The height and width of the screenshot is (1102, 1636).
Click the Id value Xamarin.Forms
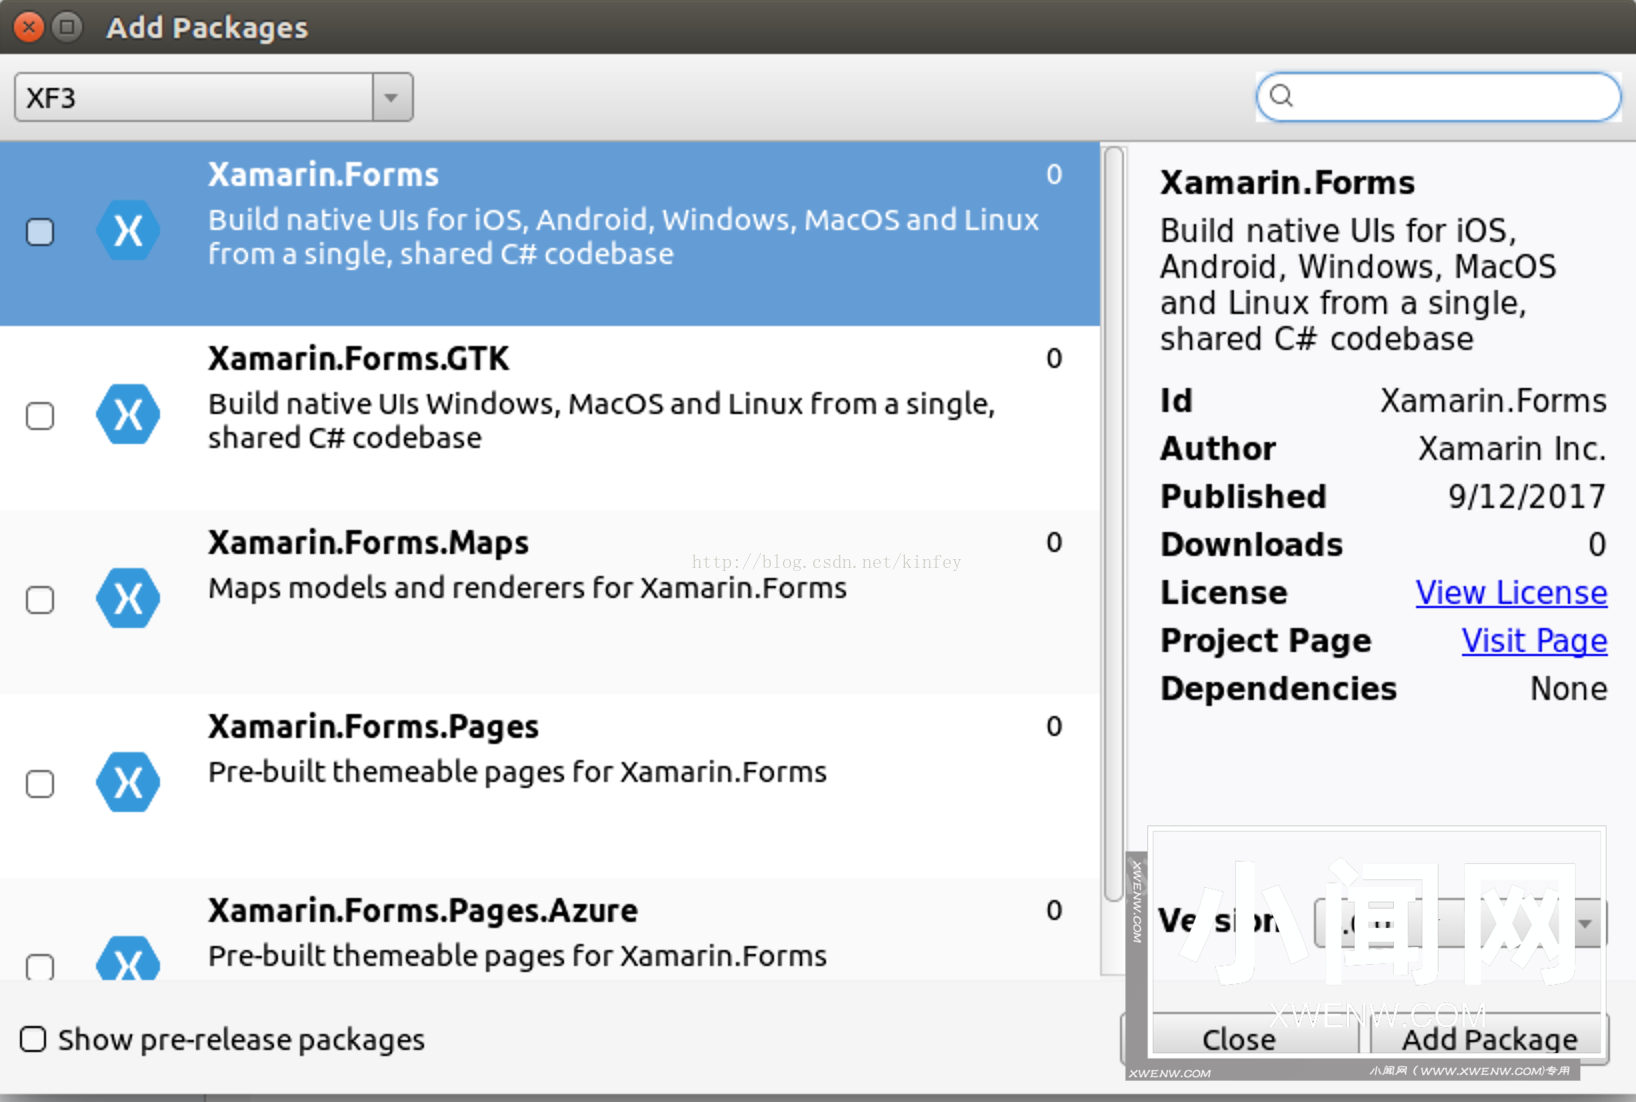[1493, 401]
